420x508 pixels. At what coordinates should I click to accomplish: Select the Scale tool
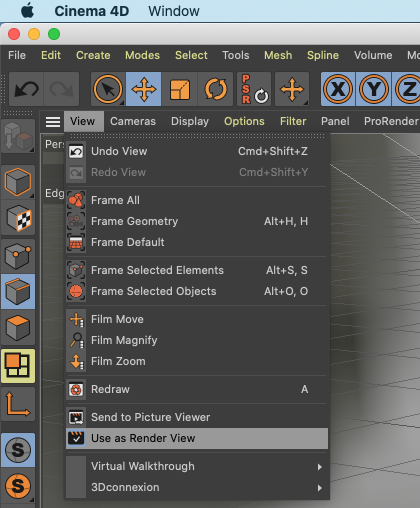click(179, 89)
